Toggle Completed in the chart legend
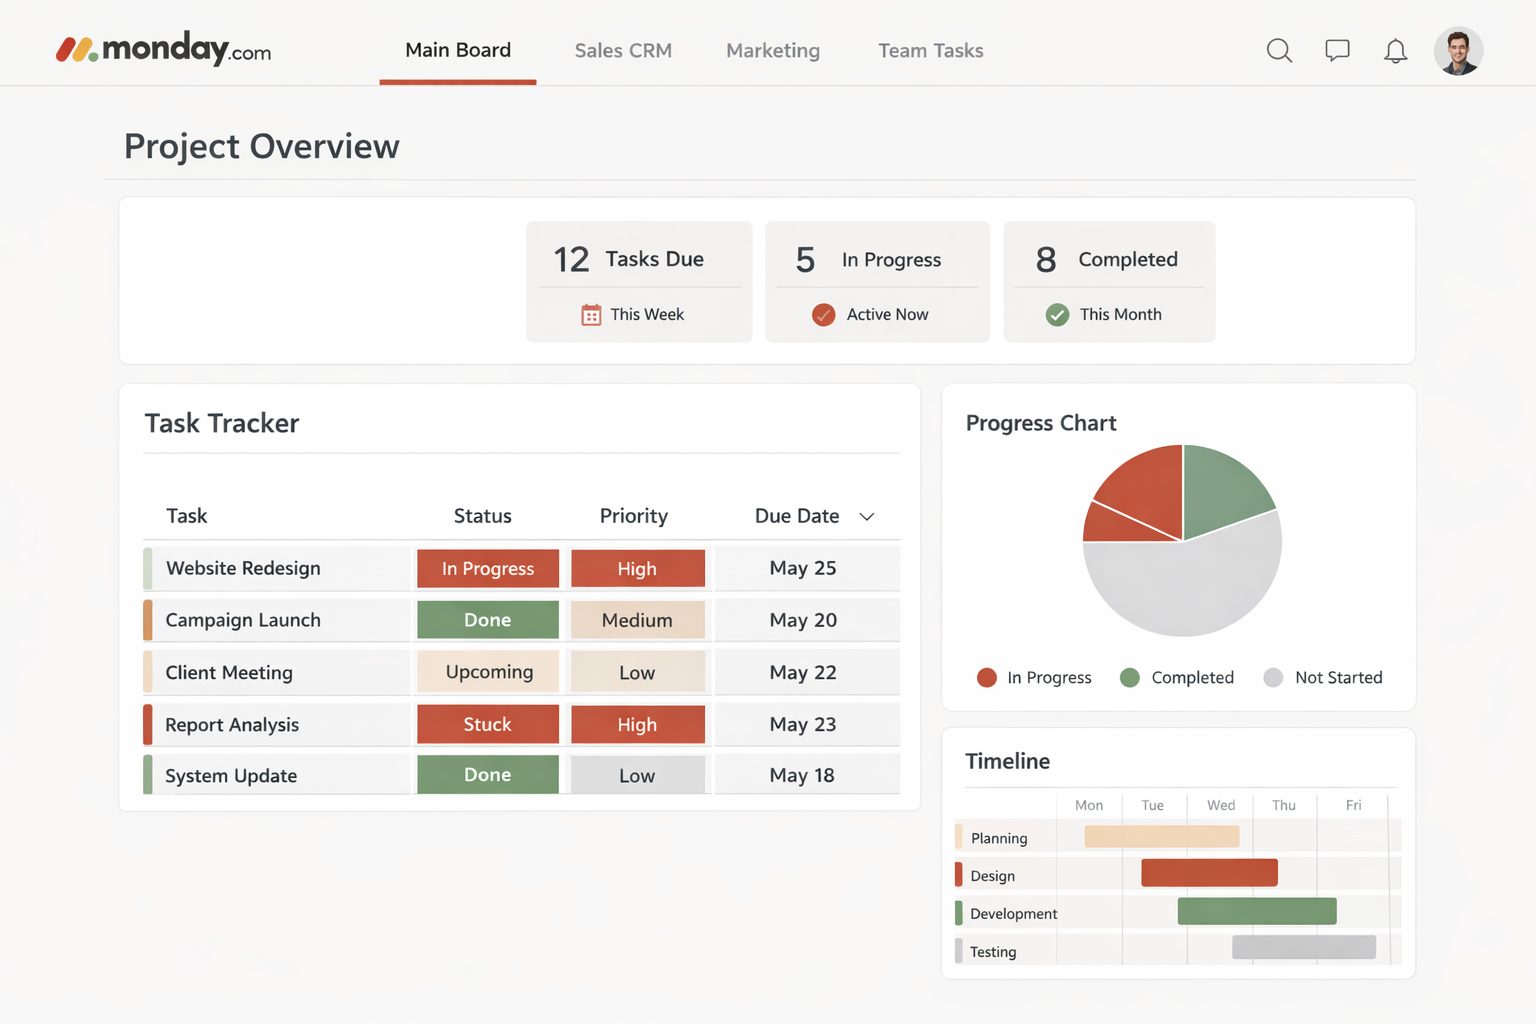This screenshot has width=1536, height=1024. pos(1177,677)
